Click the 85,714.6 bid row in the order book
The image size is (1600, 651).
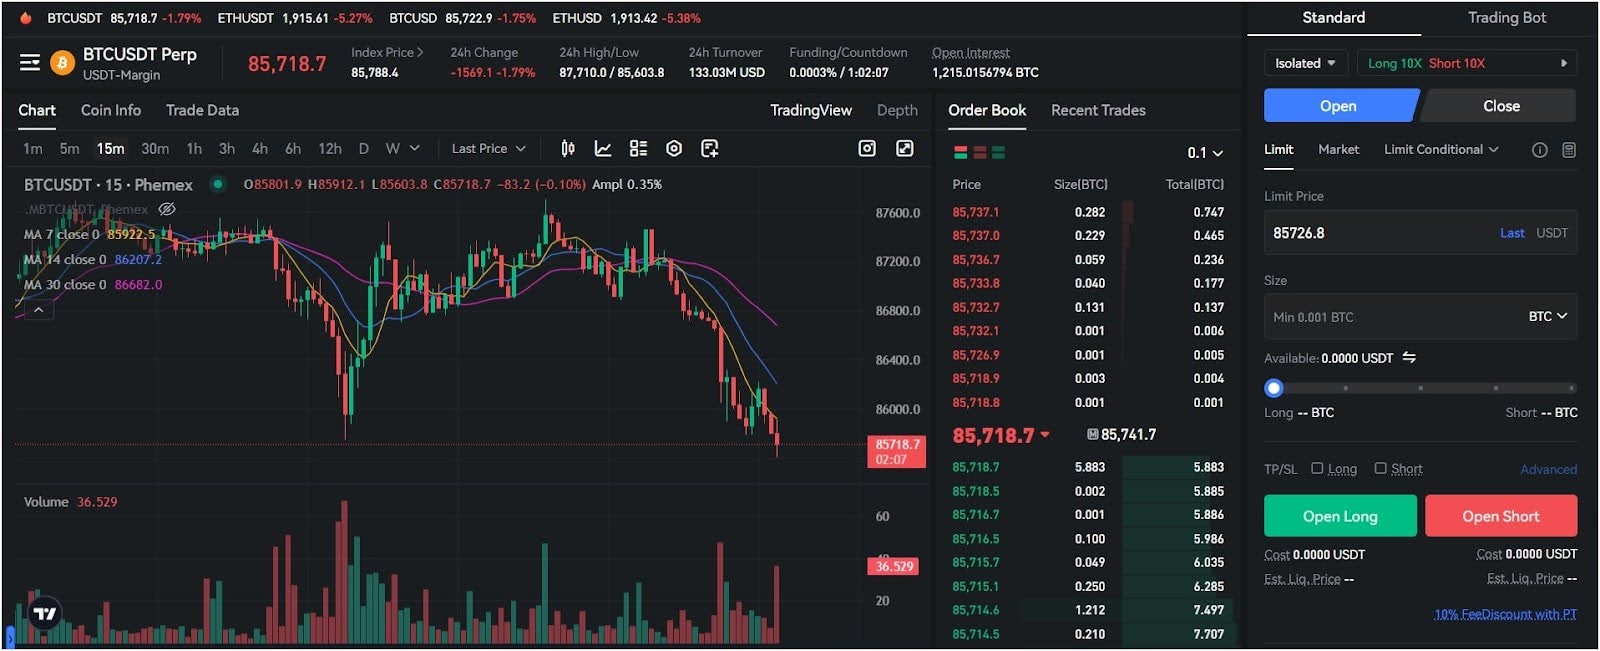(1088, 610)
